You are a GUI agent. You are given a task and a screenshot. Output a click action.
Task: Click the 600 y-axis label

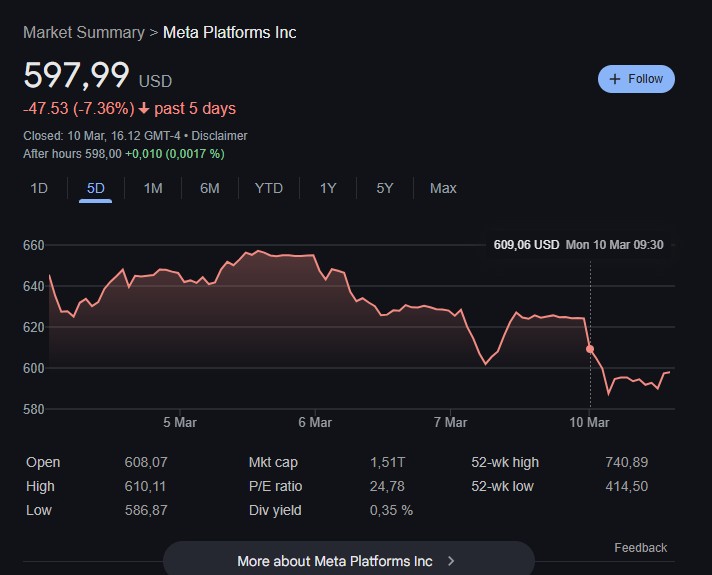[x=34, y=368]
